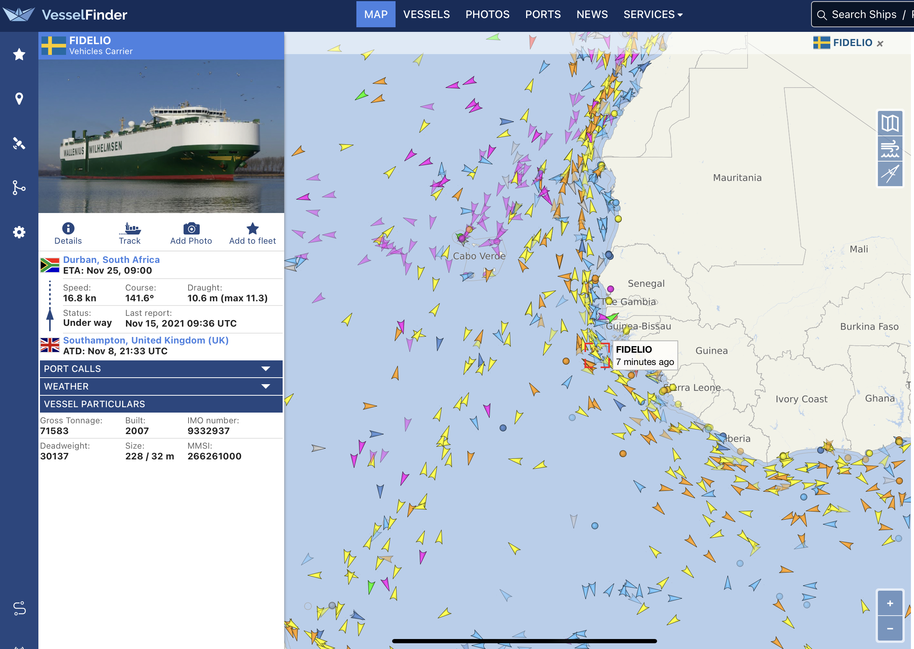Screen dimensions: 914x649
Task: Click the ATD: Nov 8, 21:33 UTC text
Action: 115,351
